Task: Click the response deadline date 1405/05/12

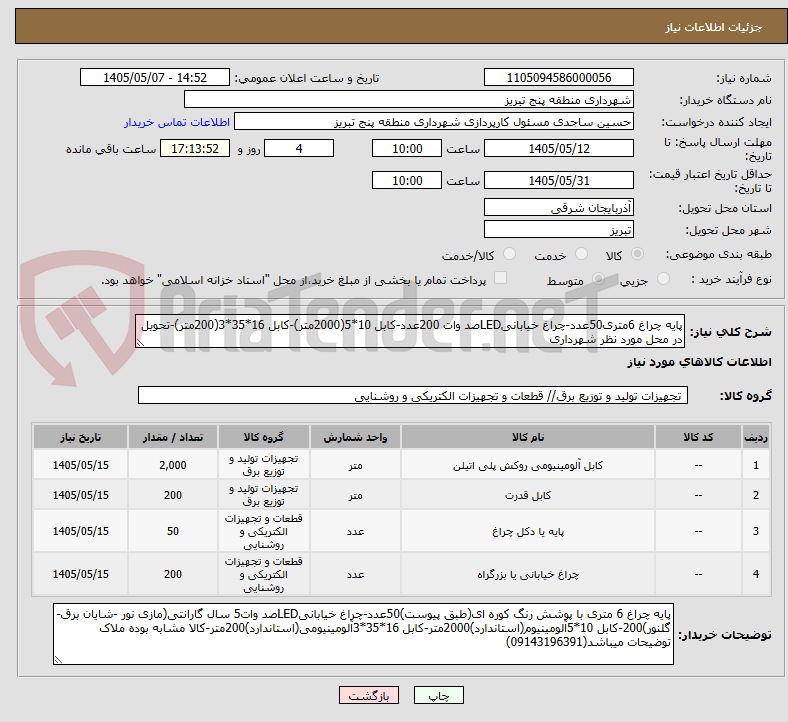Action: coord(558,149)
